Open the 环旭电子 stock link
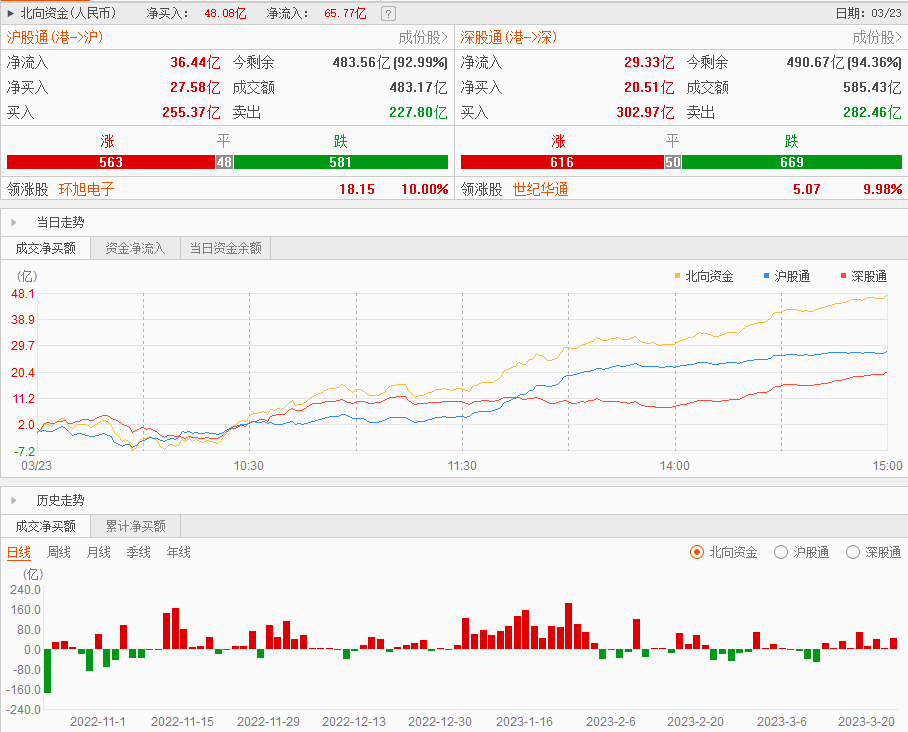This screenshot has width=908, height=732. coord(87,189)
